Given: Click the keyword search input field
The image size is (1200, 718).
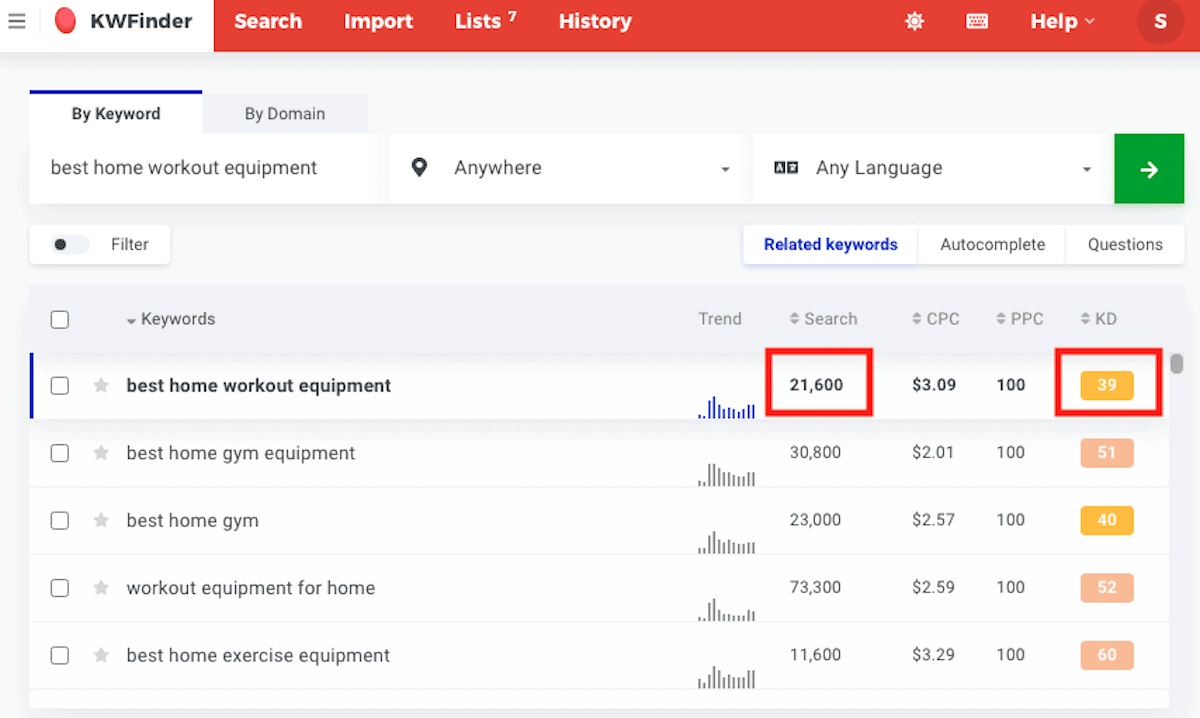Looking at the screenshot, I should [205, 169].
